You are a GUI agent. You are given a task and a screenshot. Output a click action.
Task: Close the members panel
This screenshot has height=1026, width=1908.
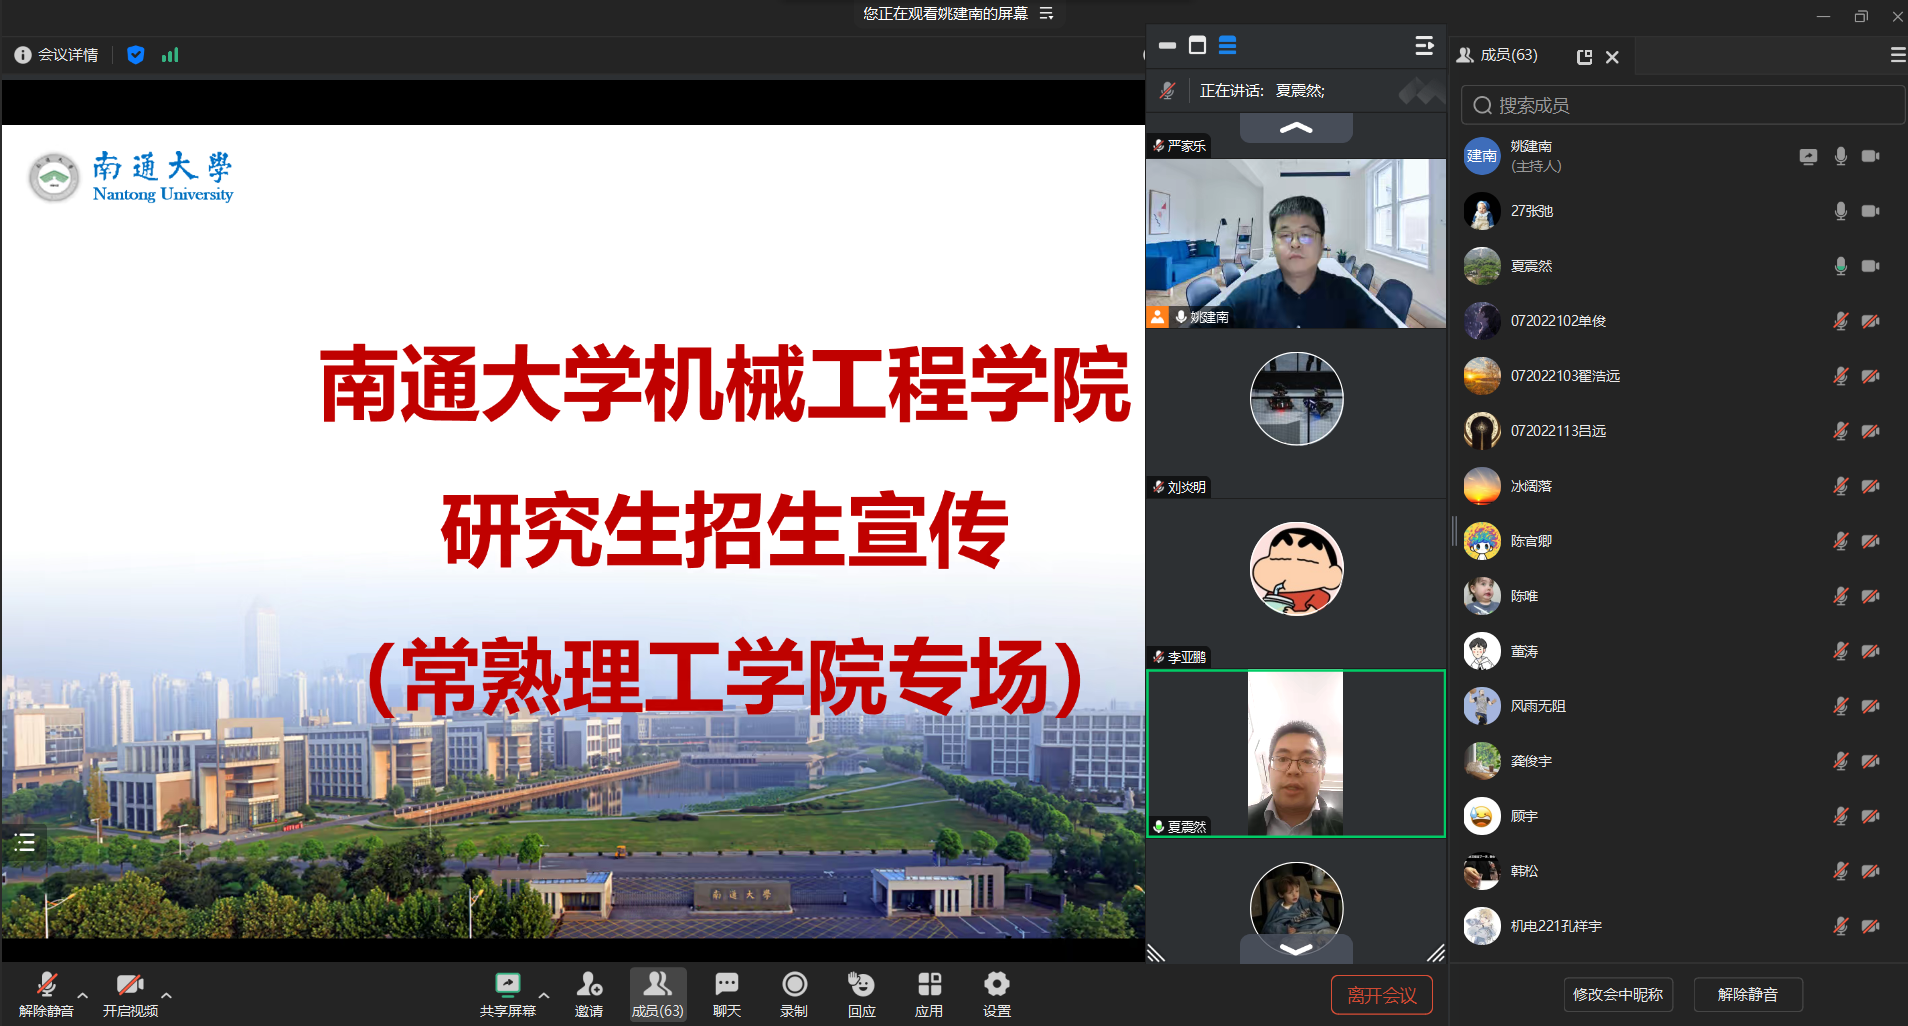pyautogui.click(x=1612, y=57)
